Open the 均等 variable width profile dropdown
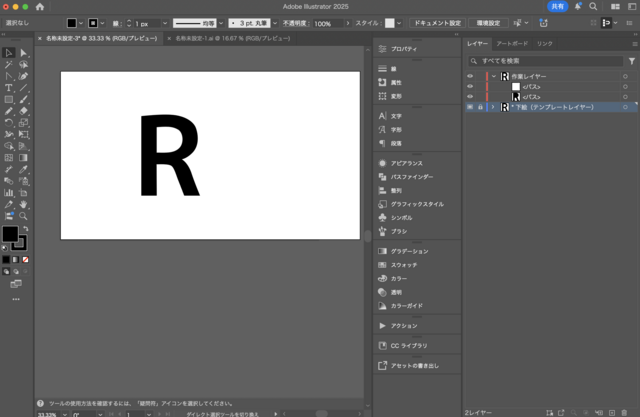The width and height of the screenshot is (640, 417). [x=221, y=23]
